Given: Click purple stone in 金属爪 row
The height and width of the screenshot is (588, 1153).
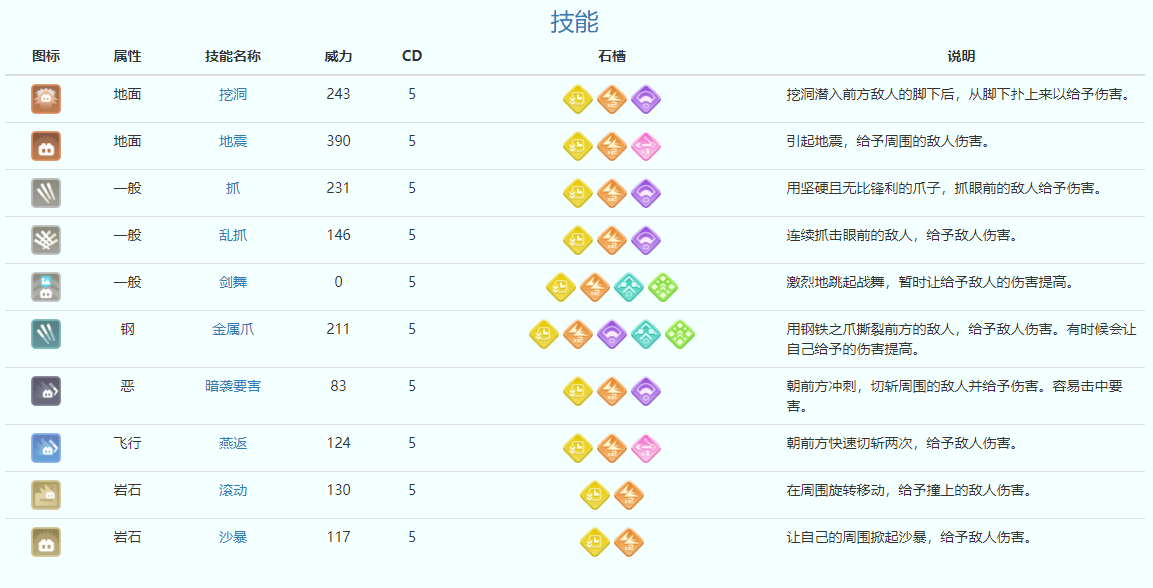Looking at the screenshot, I should 612,335.
